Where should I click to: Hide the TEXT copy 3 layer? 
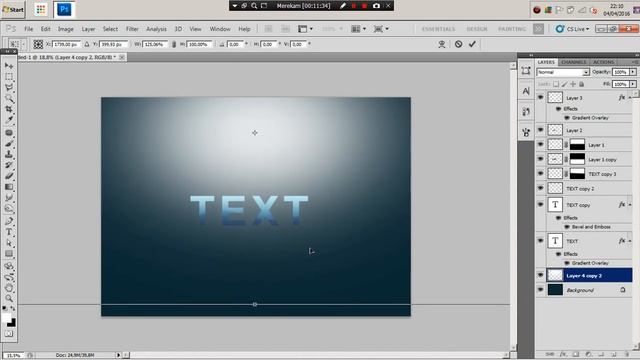tap(540, 174)
